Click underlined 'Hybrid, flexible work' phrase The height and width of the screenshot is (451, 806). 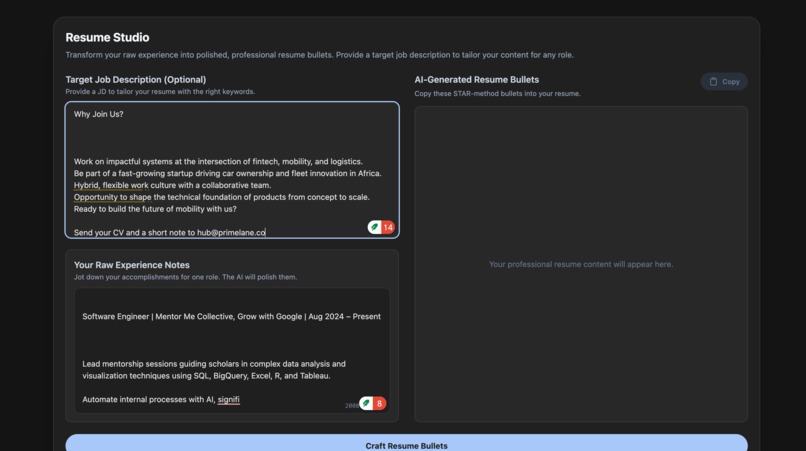point(111,185)
